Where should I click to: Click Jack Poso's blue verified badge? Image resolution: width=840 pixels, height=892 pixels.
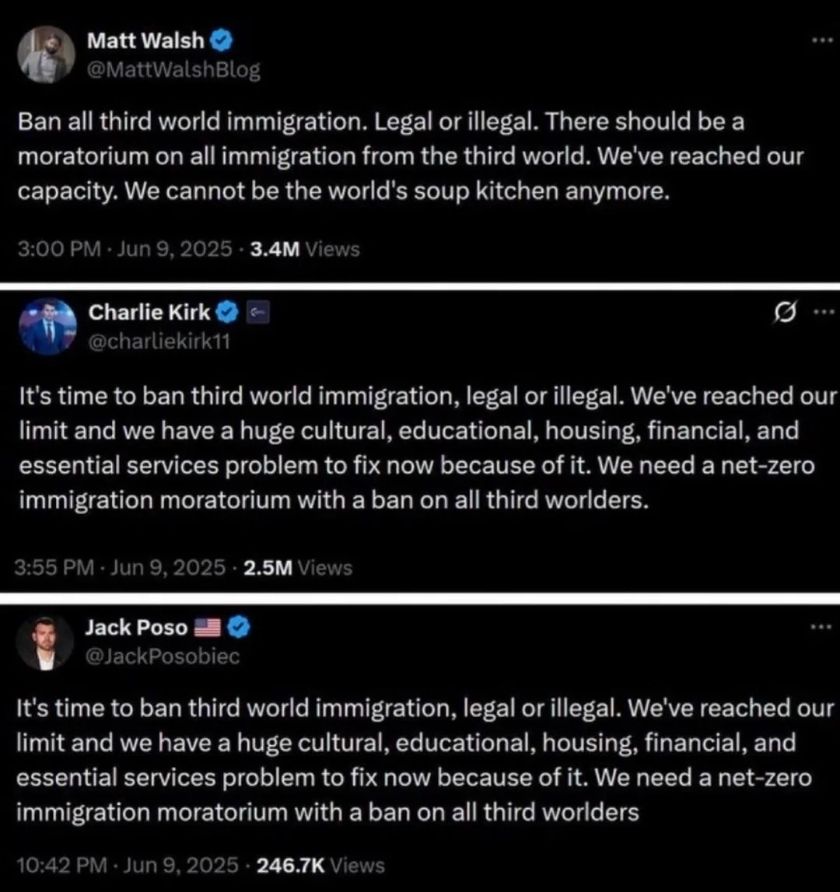240,628
